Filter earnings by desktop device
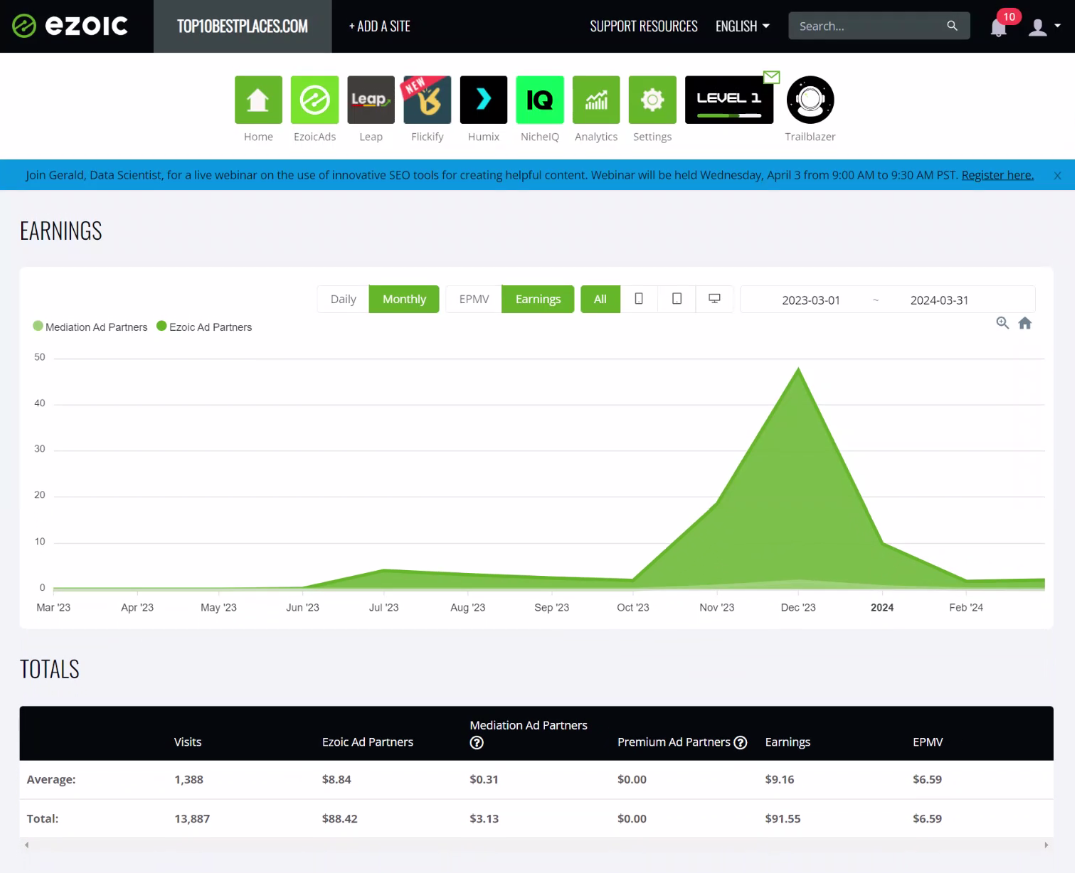The height and width of the screenshot is (875, 1075). [x=714, y=299]
